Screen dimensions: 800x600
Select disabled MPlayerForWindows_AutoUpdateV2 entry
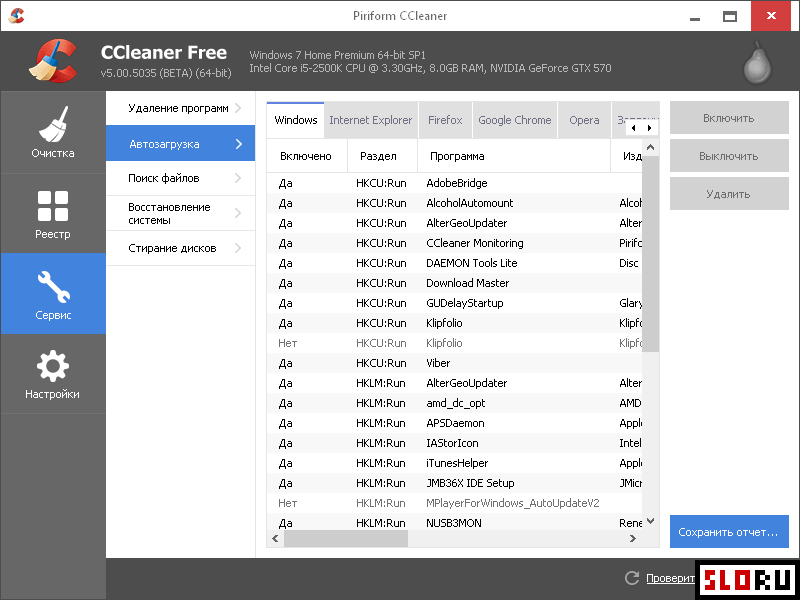coord(455,503)
